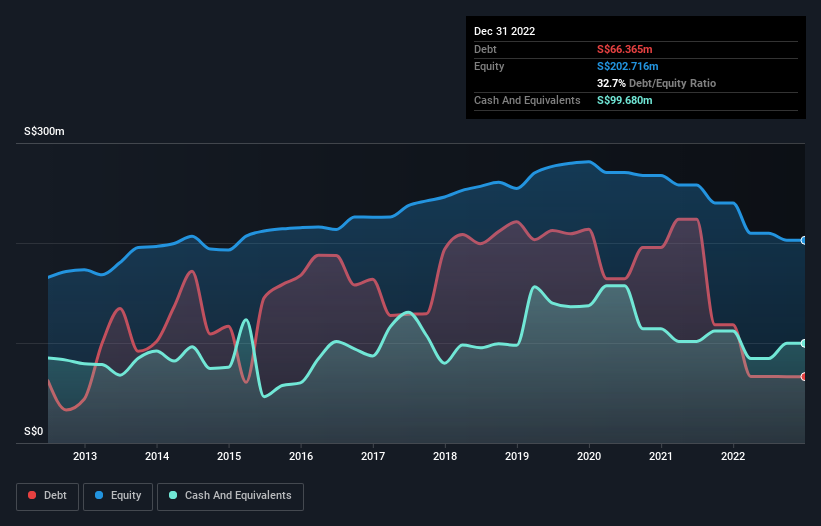
Task: Click the S$202.716m equity value
Action: [x=627, y=66]
